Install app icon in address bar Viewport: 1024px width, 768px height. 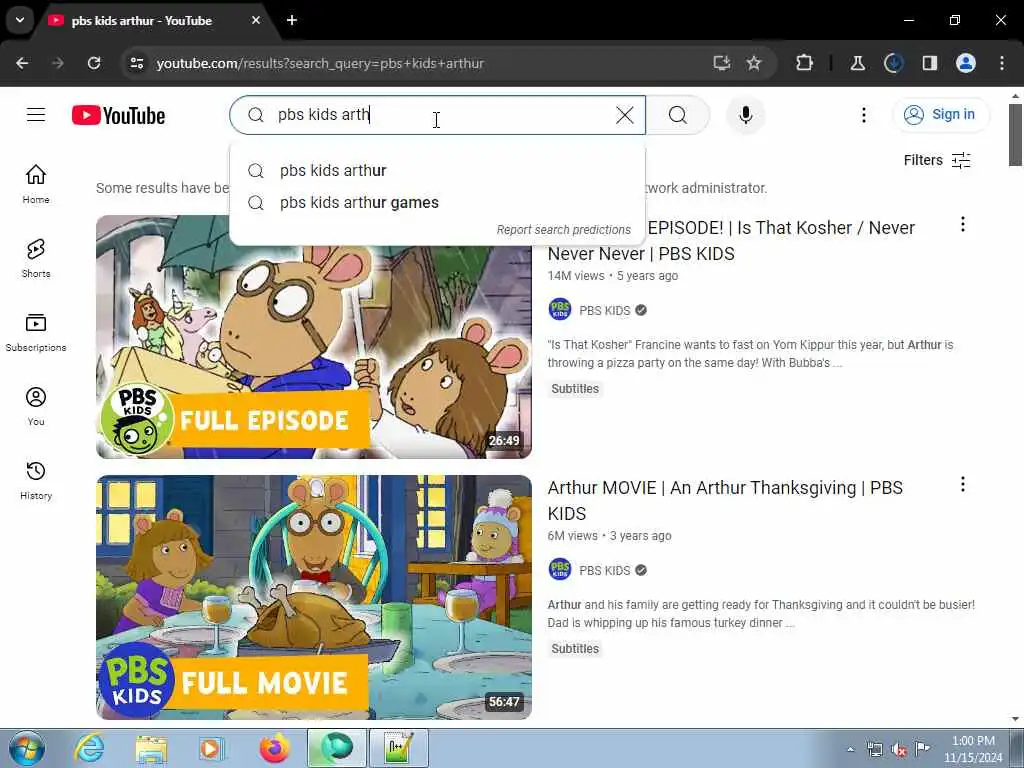[721, 63]
